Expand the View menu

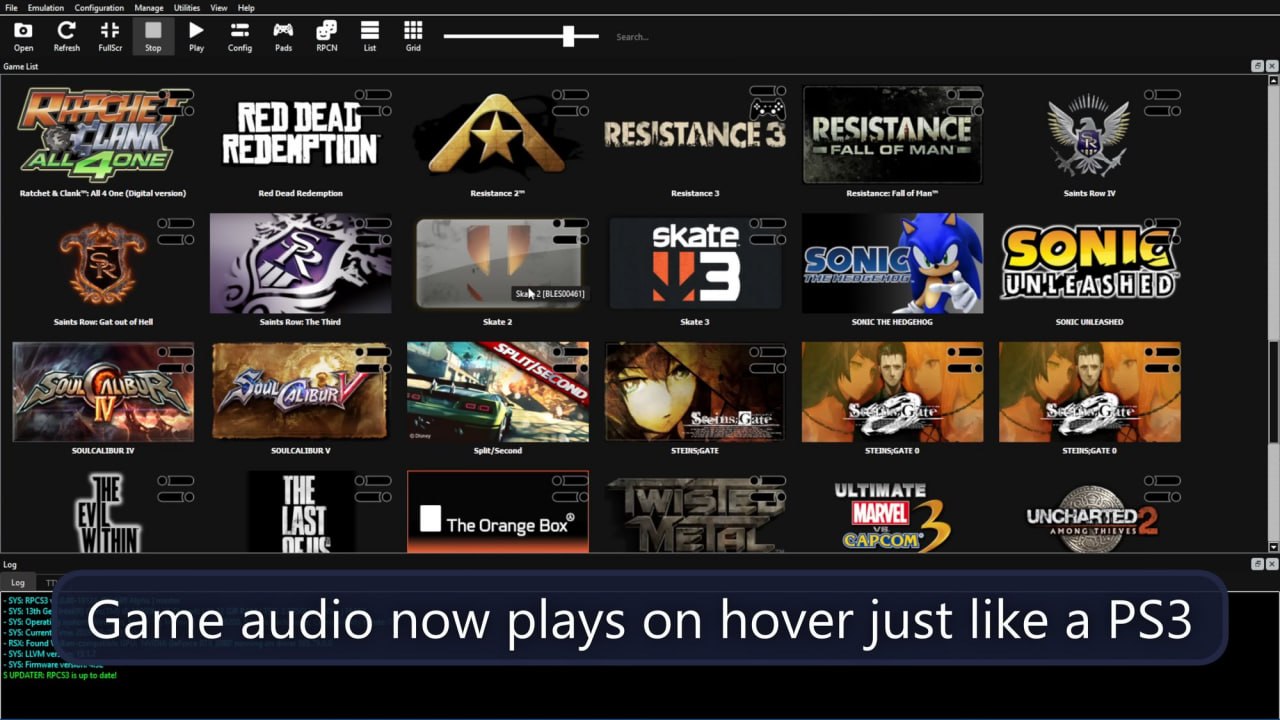point(218,8)
